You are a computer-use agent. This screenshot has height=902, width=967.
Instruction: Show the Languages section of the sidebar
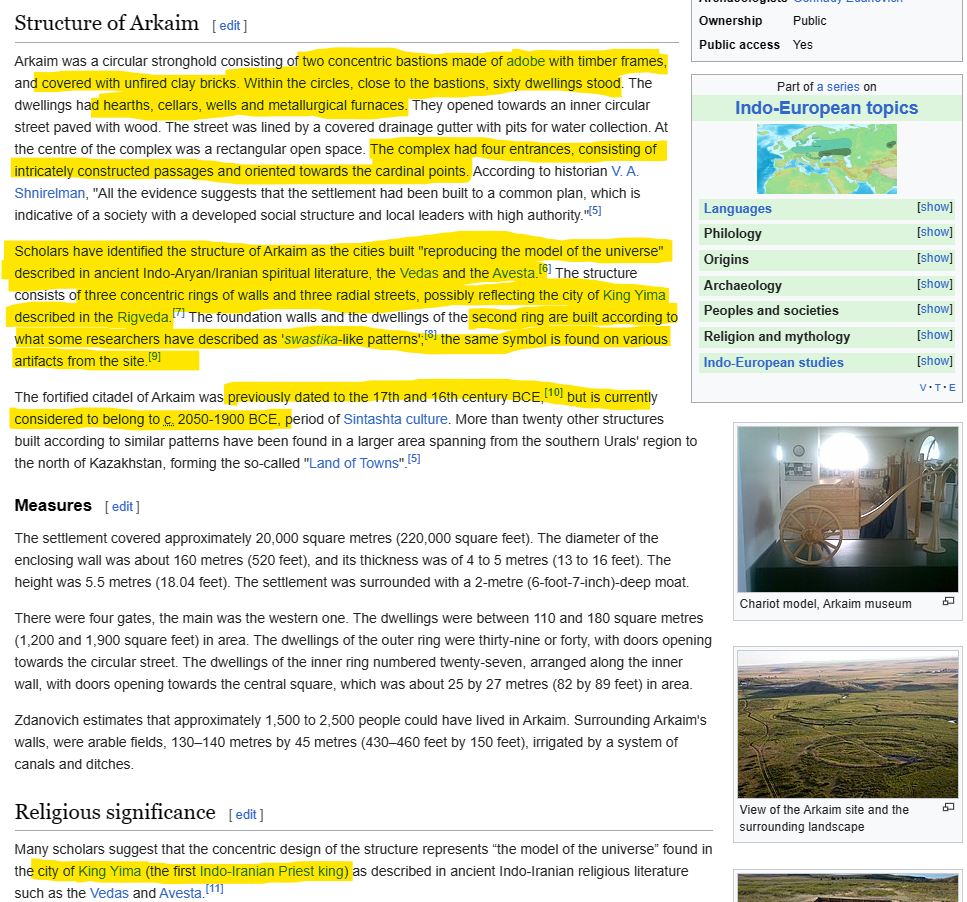tap(934, 207)
